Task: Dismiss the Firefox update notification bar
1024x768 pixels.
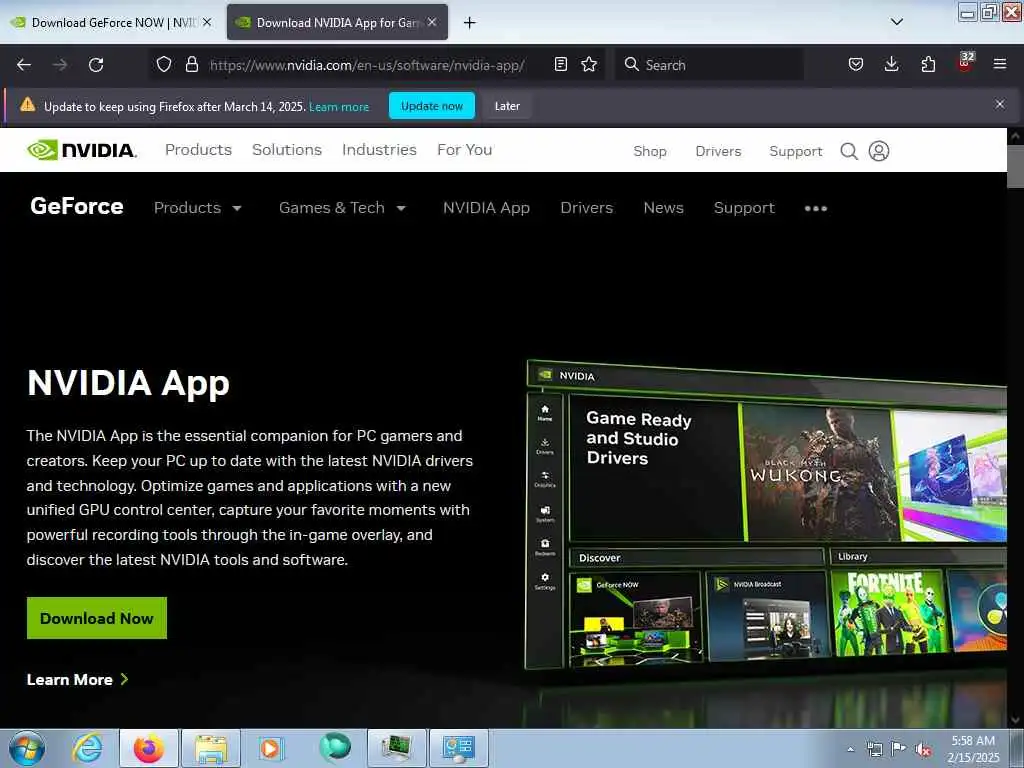Action: point(999,104)
